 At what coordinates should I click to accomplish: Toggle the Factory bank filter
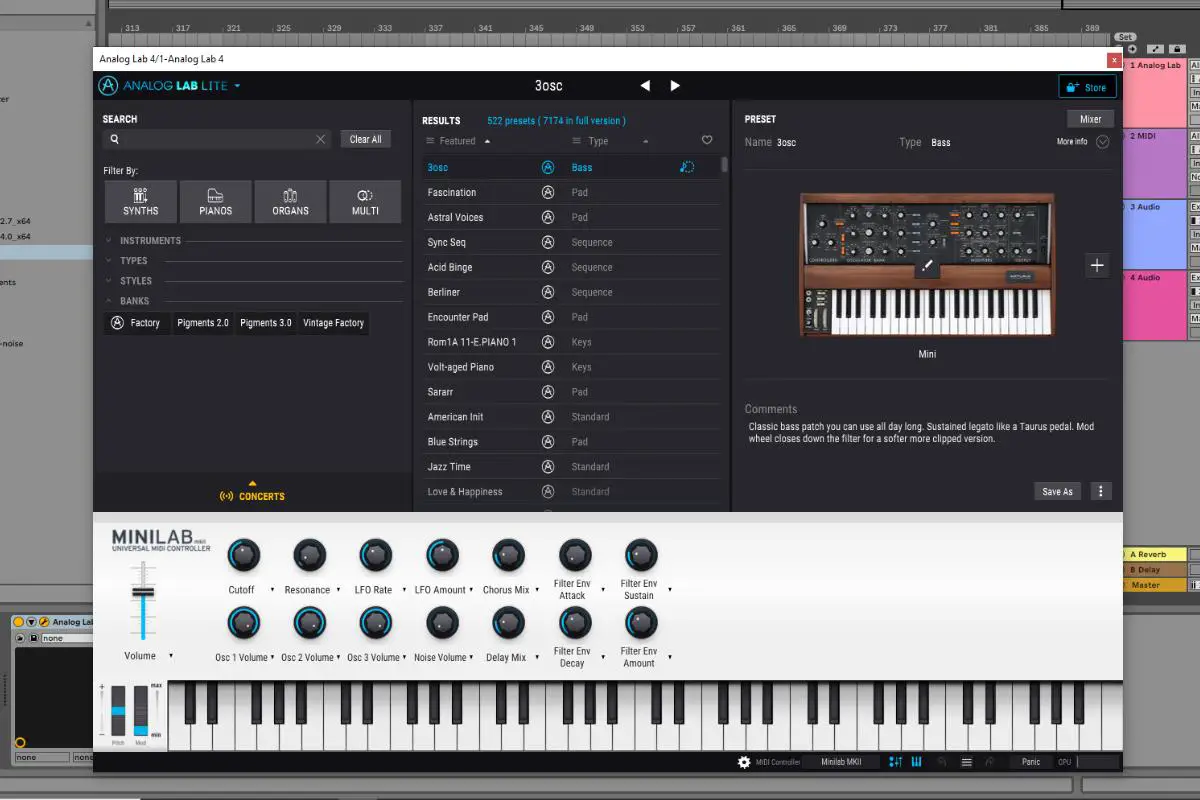pos(137,322)
